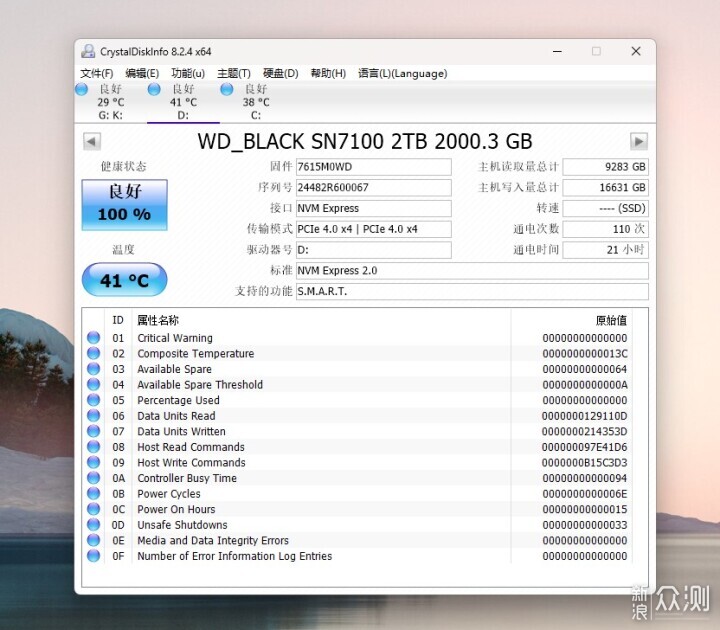Click the transfer mode field PCIe 4.0 x4
This screenshot has height=630, width=720.
pos(373,229)
